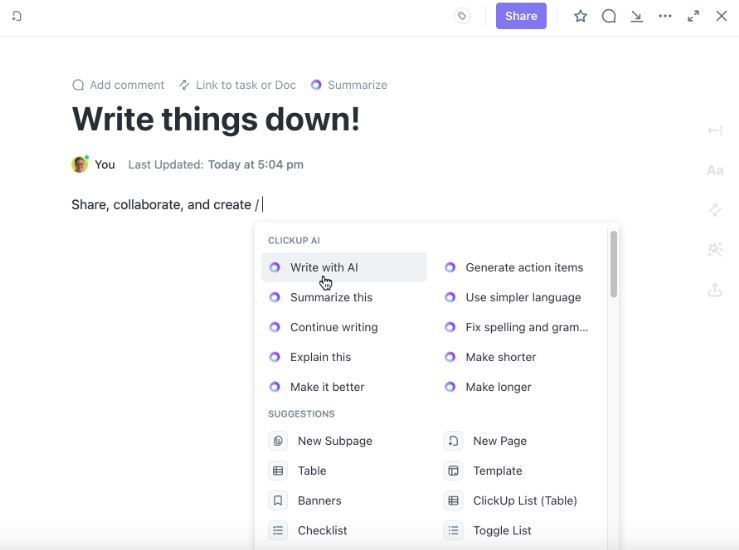Screen dimensions: 739x550
Task: Click the Template icon
Action: click(453, 470)
